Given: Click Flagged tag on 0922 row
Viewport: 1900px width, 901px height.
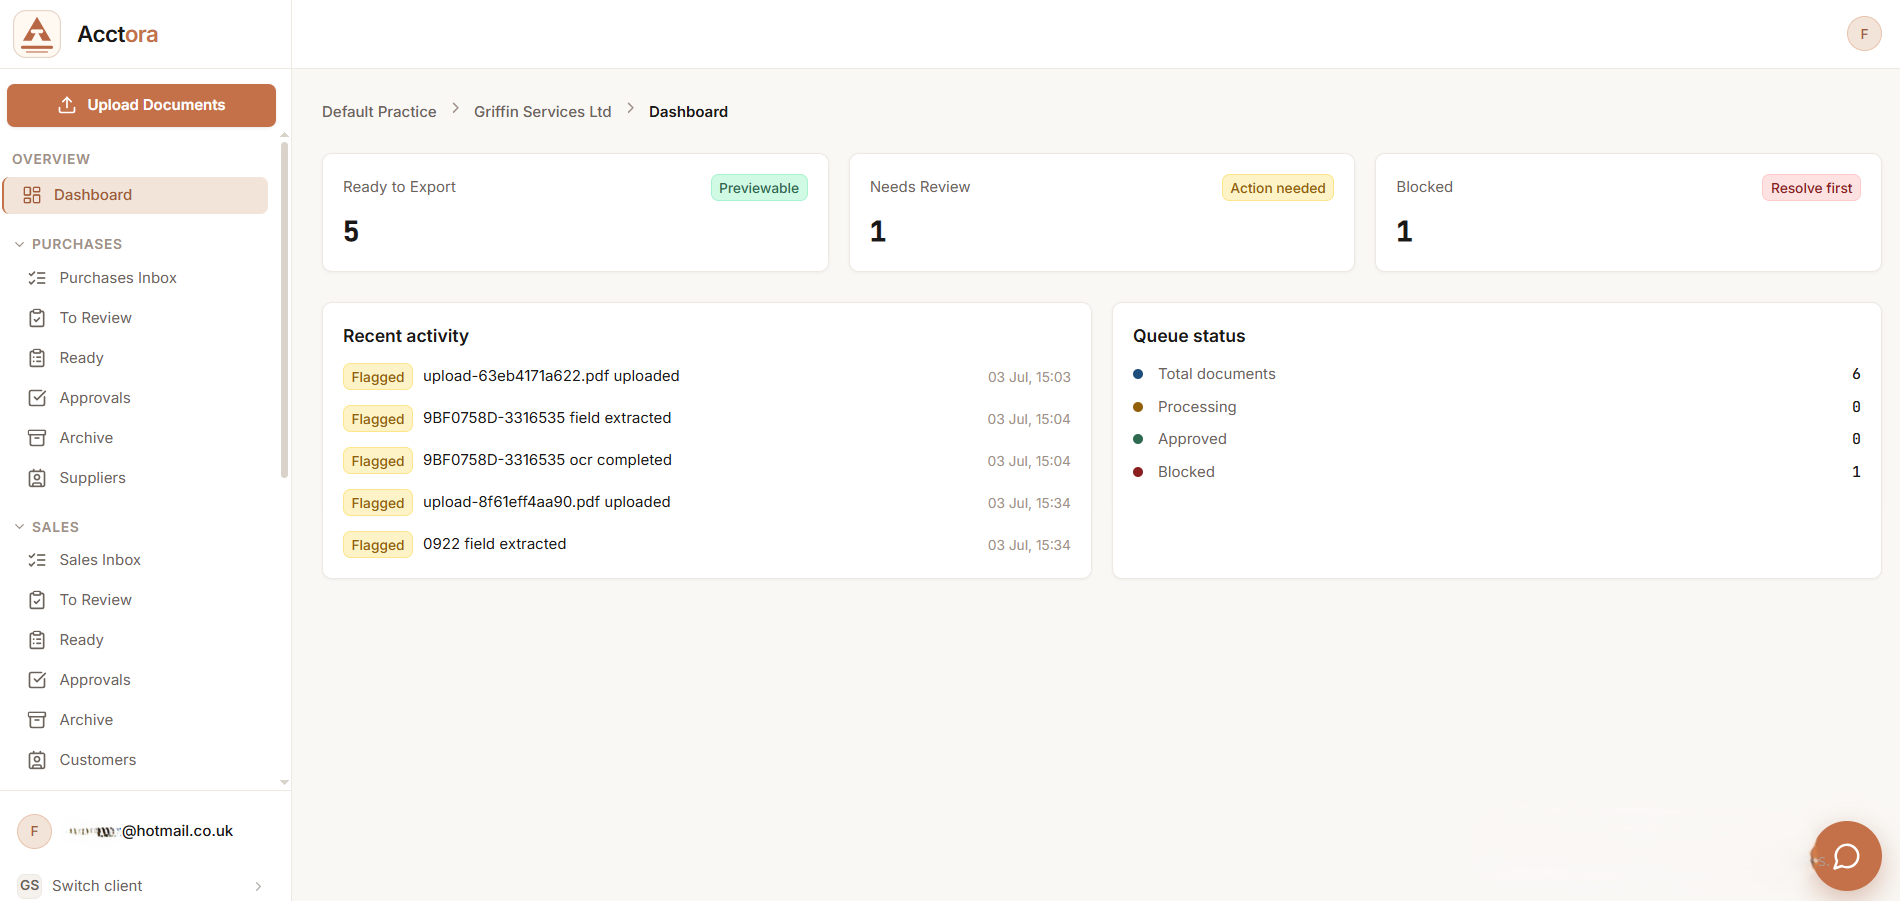Looking at the screenshot, I should point(378,545).
